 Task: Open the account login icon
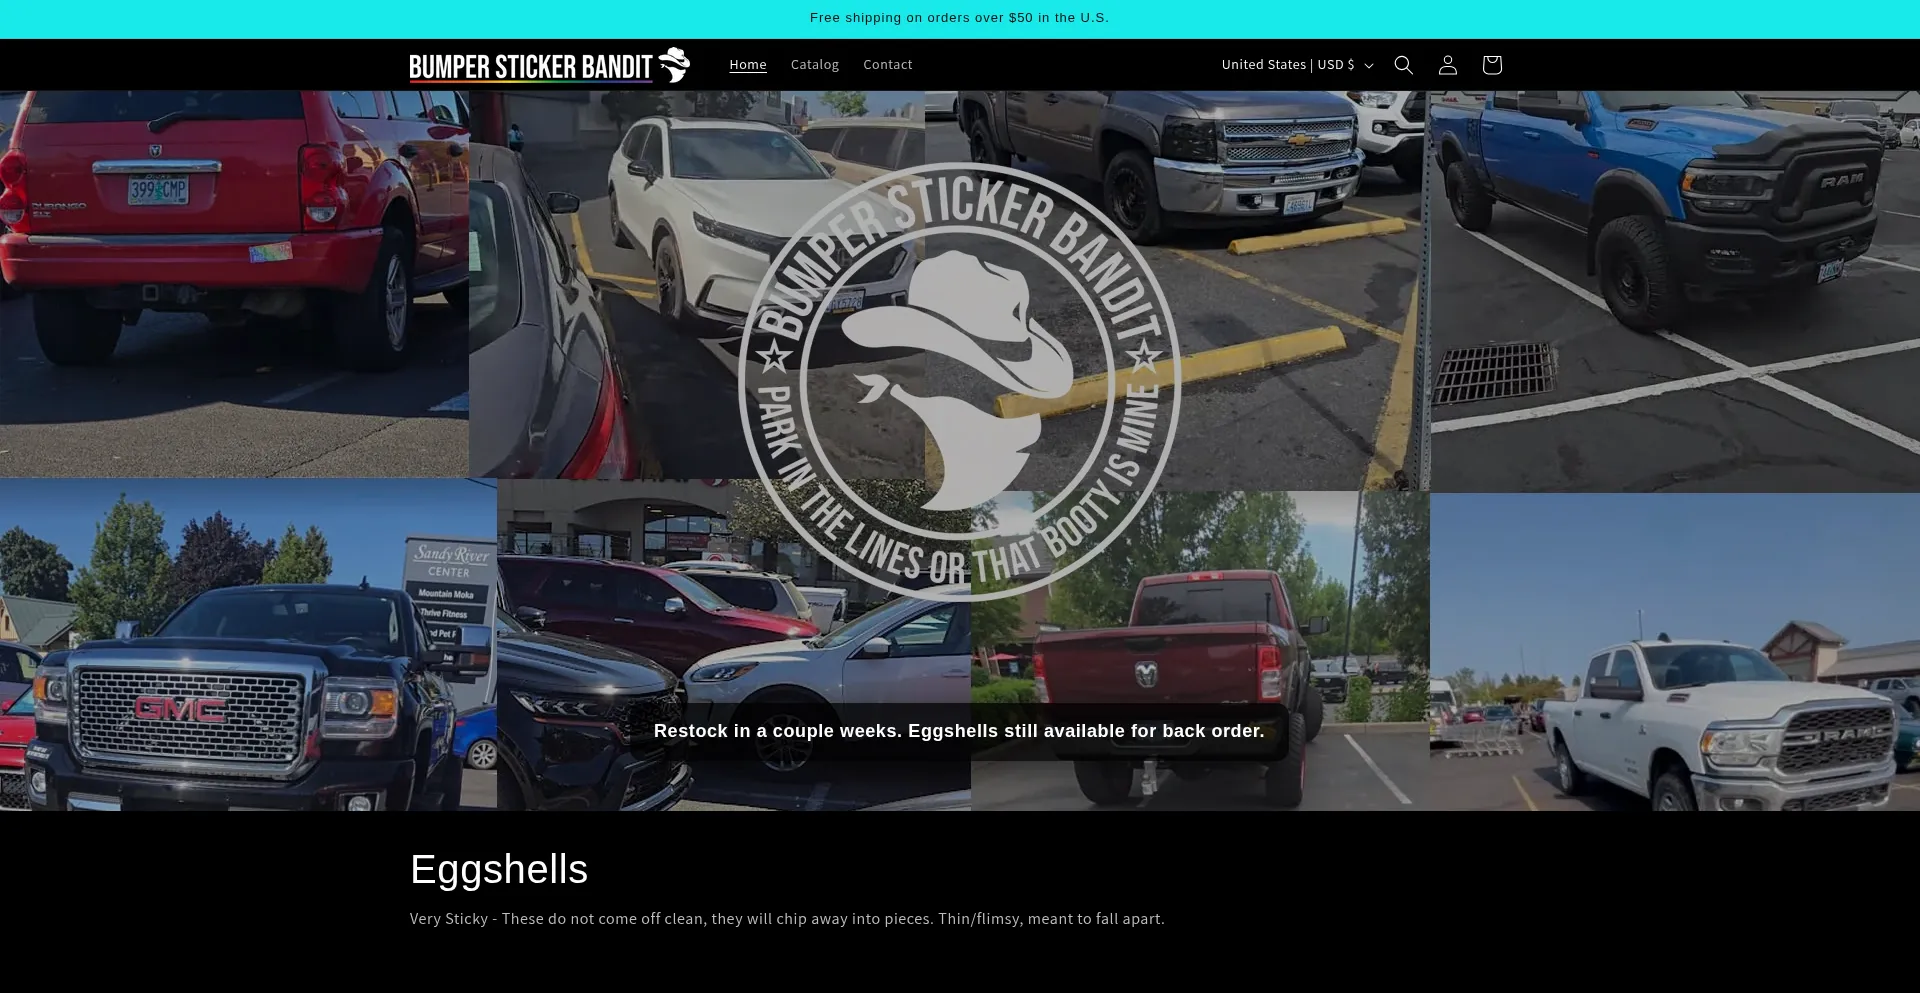[x=1447, y=65]
